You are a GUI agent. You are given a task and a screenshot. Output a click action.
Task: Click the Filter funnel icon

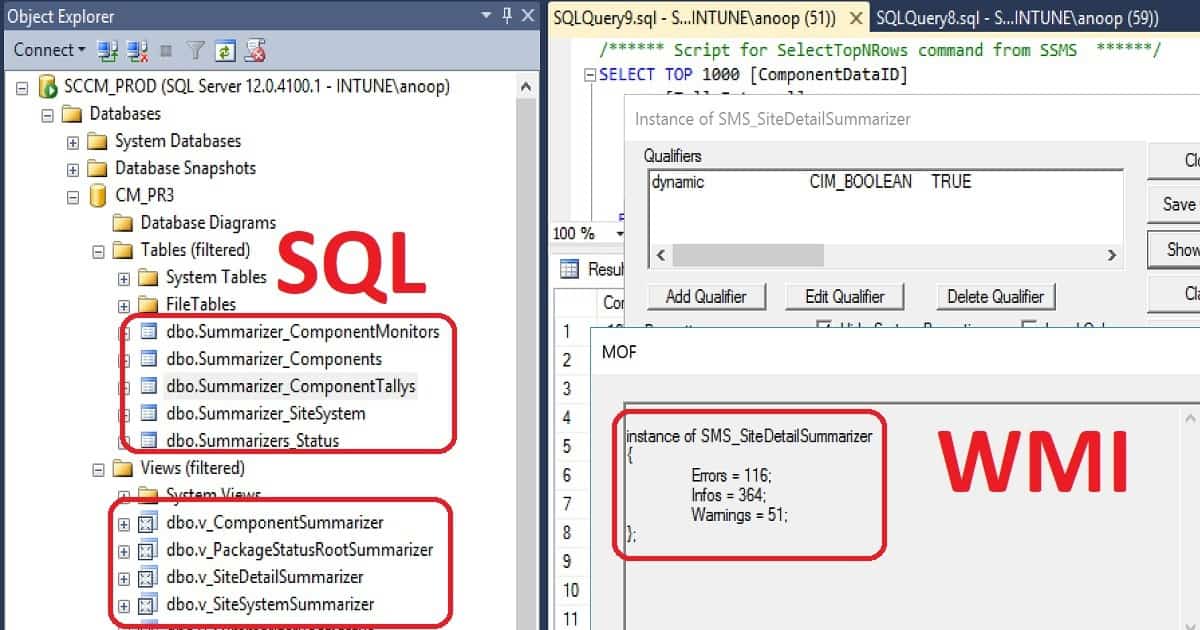click(196, 50)
